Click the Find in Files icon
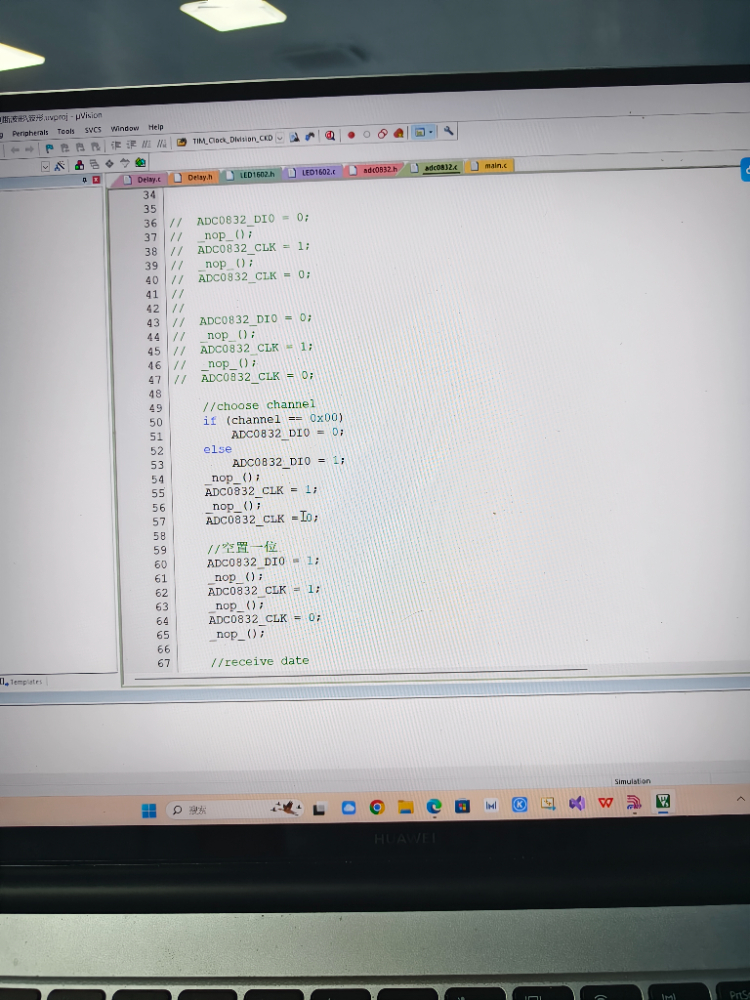 pos(294,137)
